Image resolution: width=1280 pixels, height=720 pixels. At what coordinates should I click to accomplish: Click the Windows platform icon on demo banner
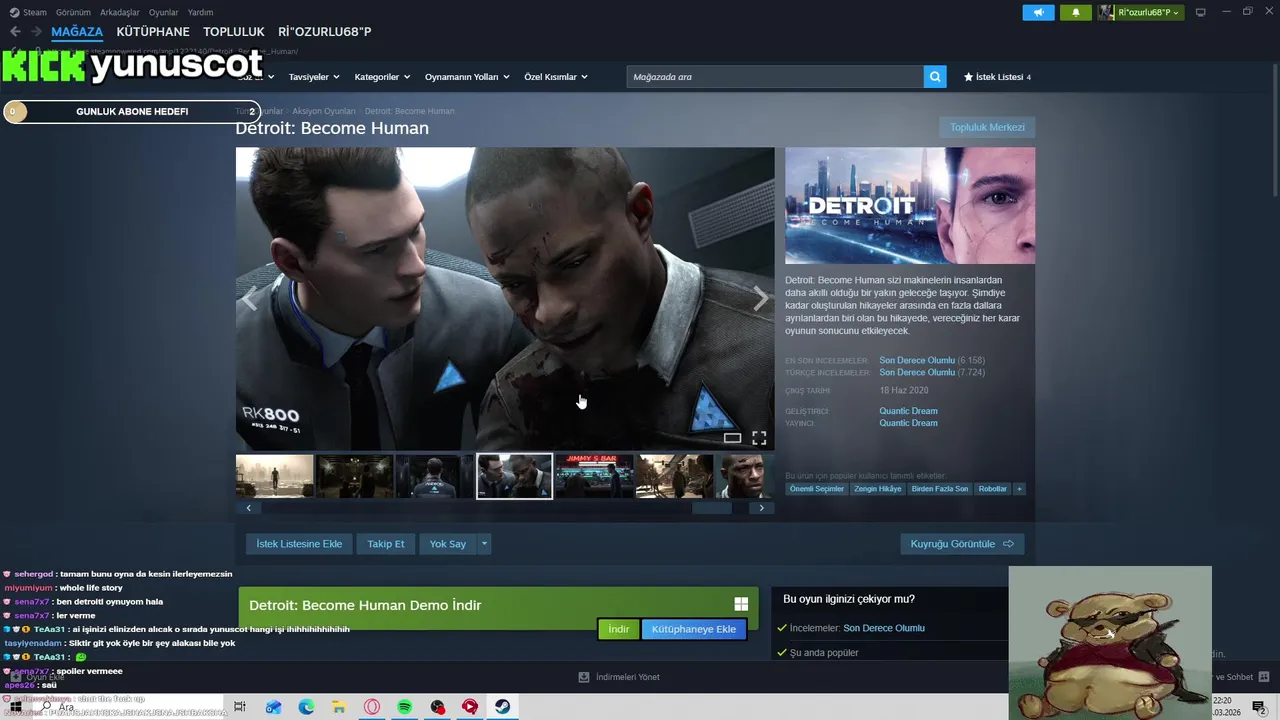[741, 604]
